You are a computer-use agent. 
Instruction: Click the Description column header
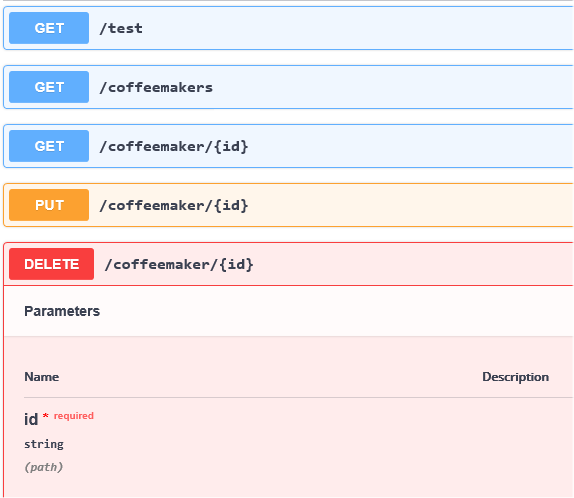coord(515,376)
